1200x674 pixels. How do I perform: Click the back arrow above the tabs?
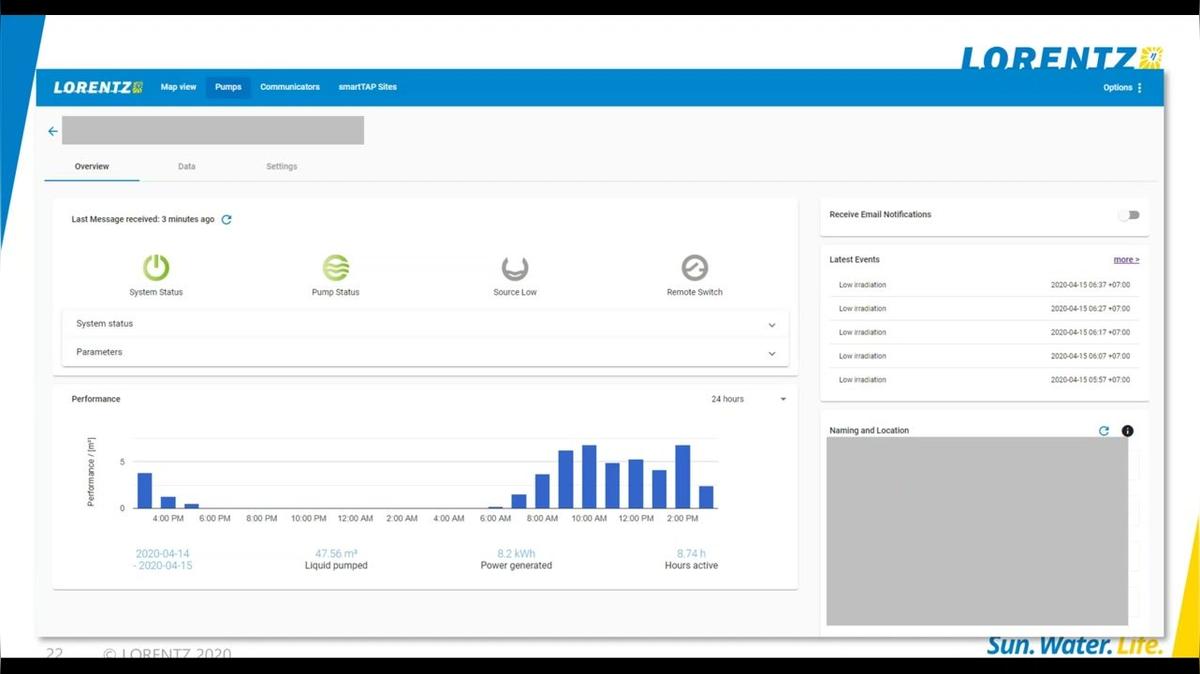pyautogui.click(x=53, y=131)
